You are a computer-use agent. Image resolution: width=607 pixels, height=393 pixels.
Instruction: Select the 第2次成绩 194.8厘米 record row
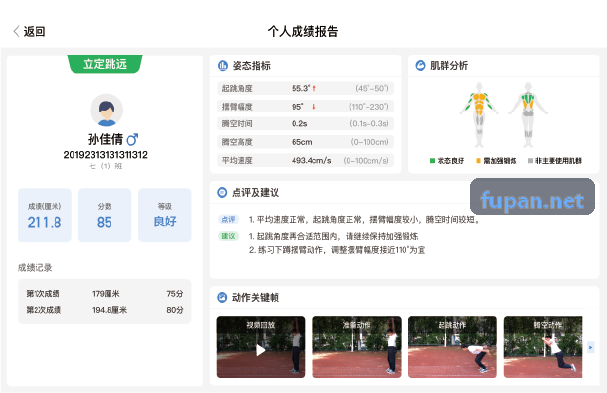[x=105, y=310]
